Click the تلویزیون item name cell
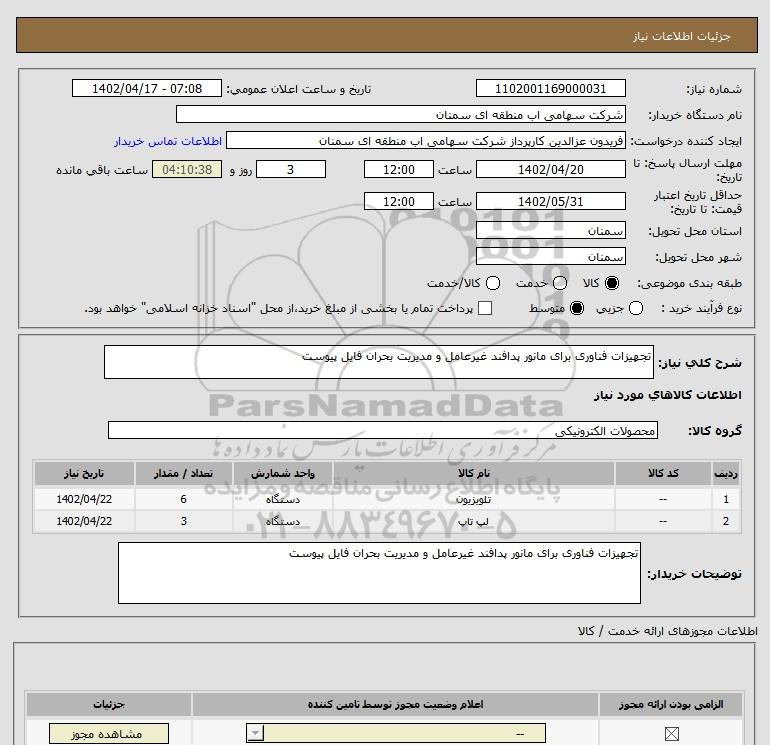 tap(473, 499)
